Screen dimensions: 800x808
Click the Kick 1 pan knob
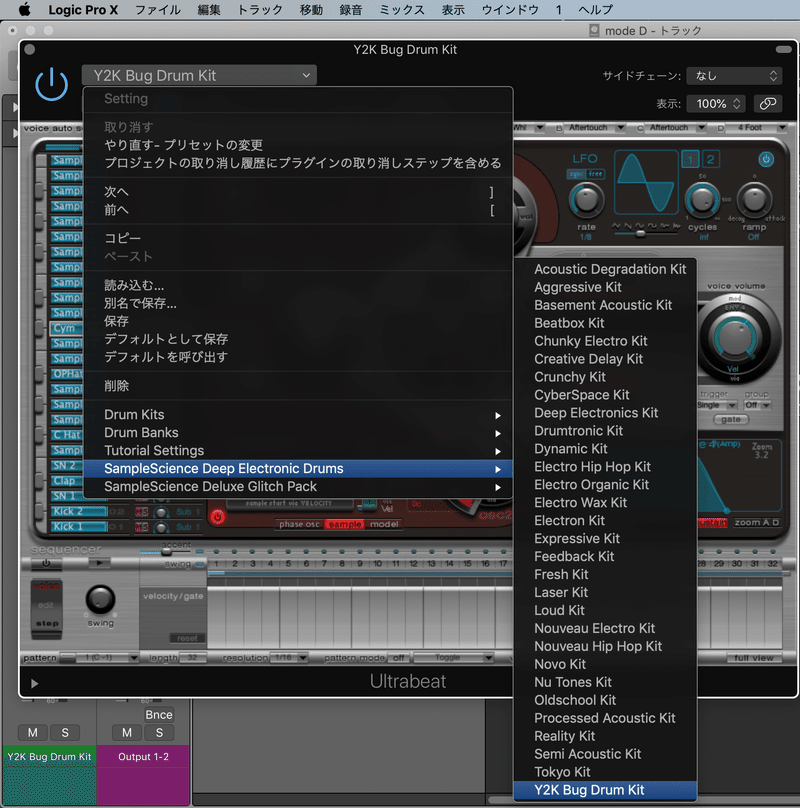coord(161,527)
